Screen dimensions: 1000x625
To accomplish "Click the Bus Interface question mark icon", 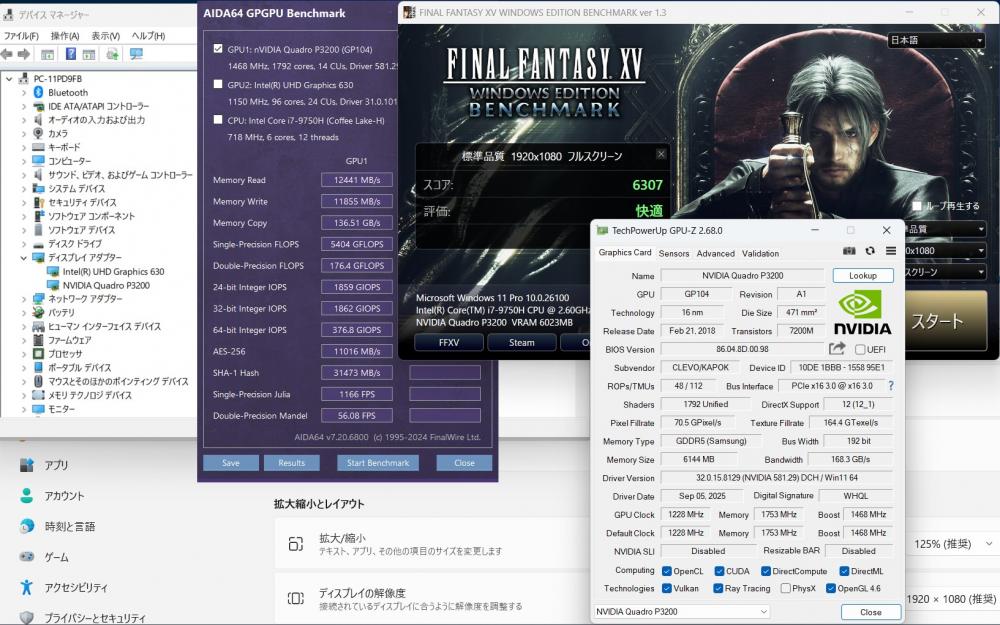I will (x=891, y=386).
